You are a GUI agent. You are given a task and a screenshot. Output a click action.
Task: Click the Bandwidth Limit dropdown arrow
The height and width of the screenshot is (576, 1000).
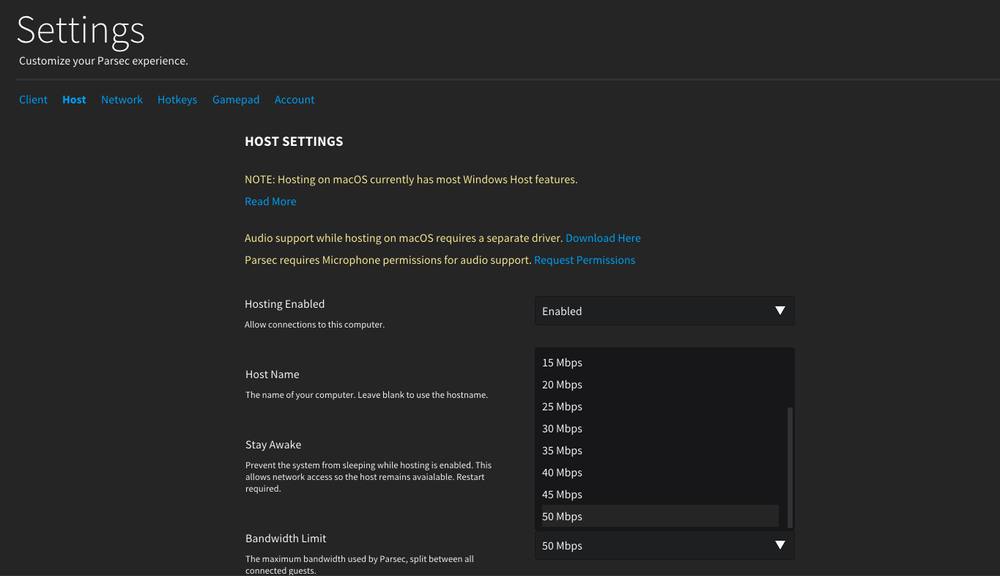780,545
